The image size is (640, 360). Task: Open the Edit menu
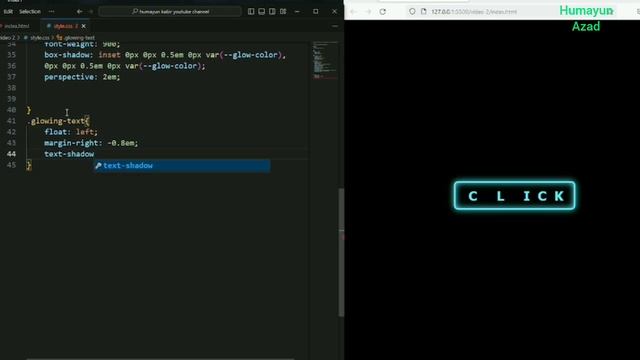pyautogui.click(x=8, y=11)
